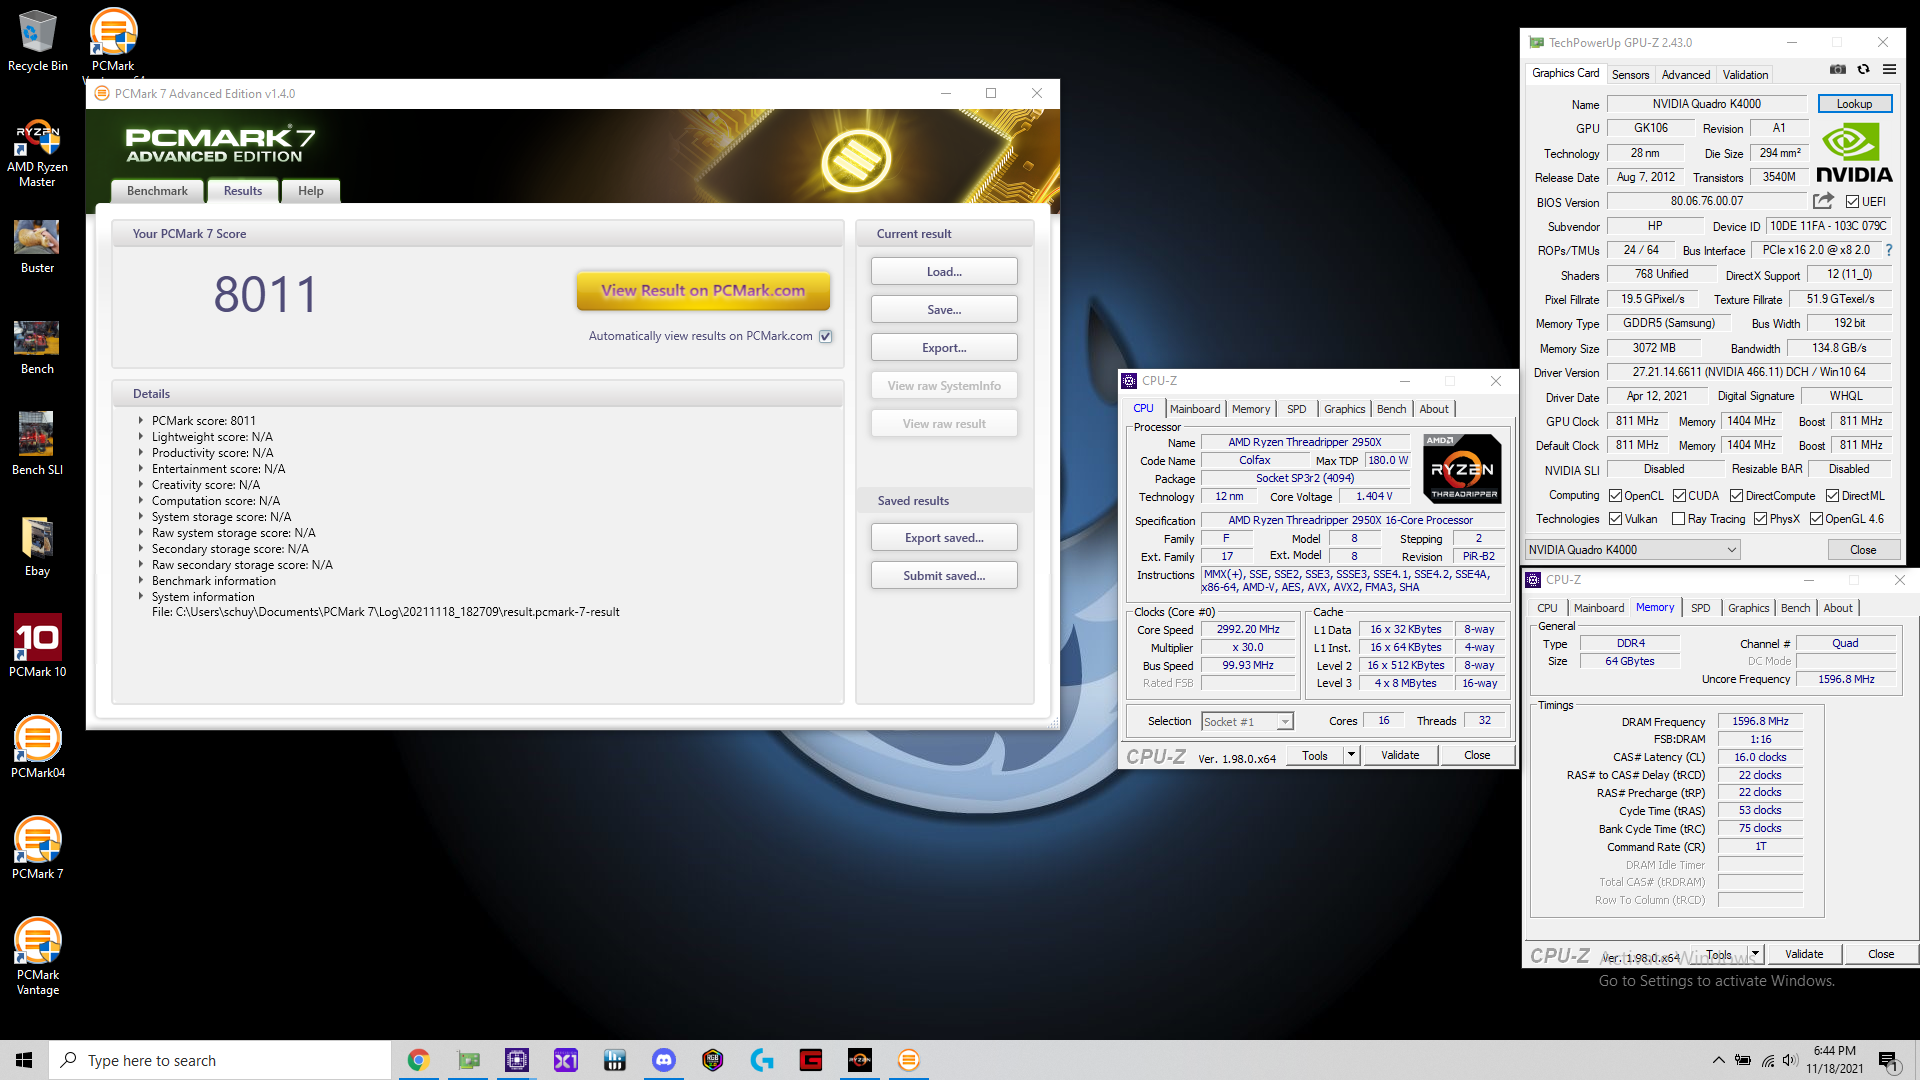1920x1080 pixels.
Task: Toggle the PhysX checkbox in GPU-Z
Action: [x=1760, y=519]
